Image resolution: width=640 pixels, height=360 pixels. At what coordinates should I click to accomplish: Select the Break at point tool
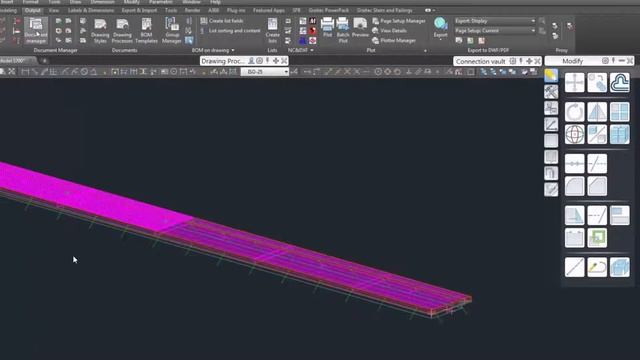click(574, 164)
